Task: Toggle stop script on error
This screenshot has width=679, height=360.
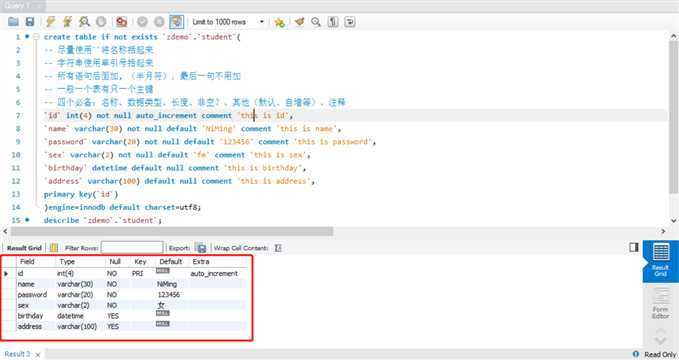Action: click(121, 22)
